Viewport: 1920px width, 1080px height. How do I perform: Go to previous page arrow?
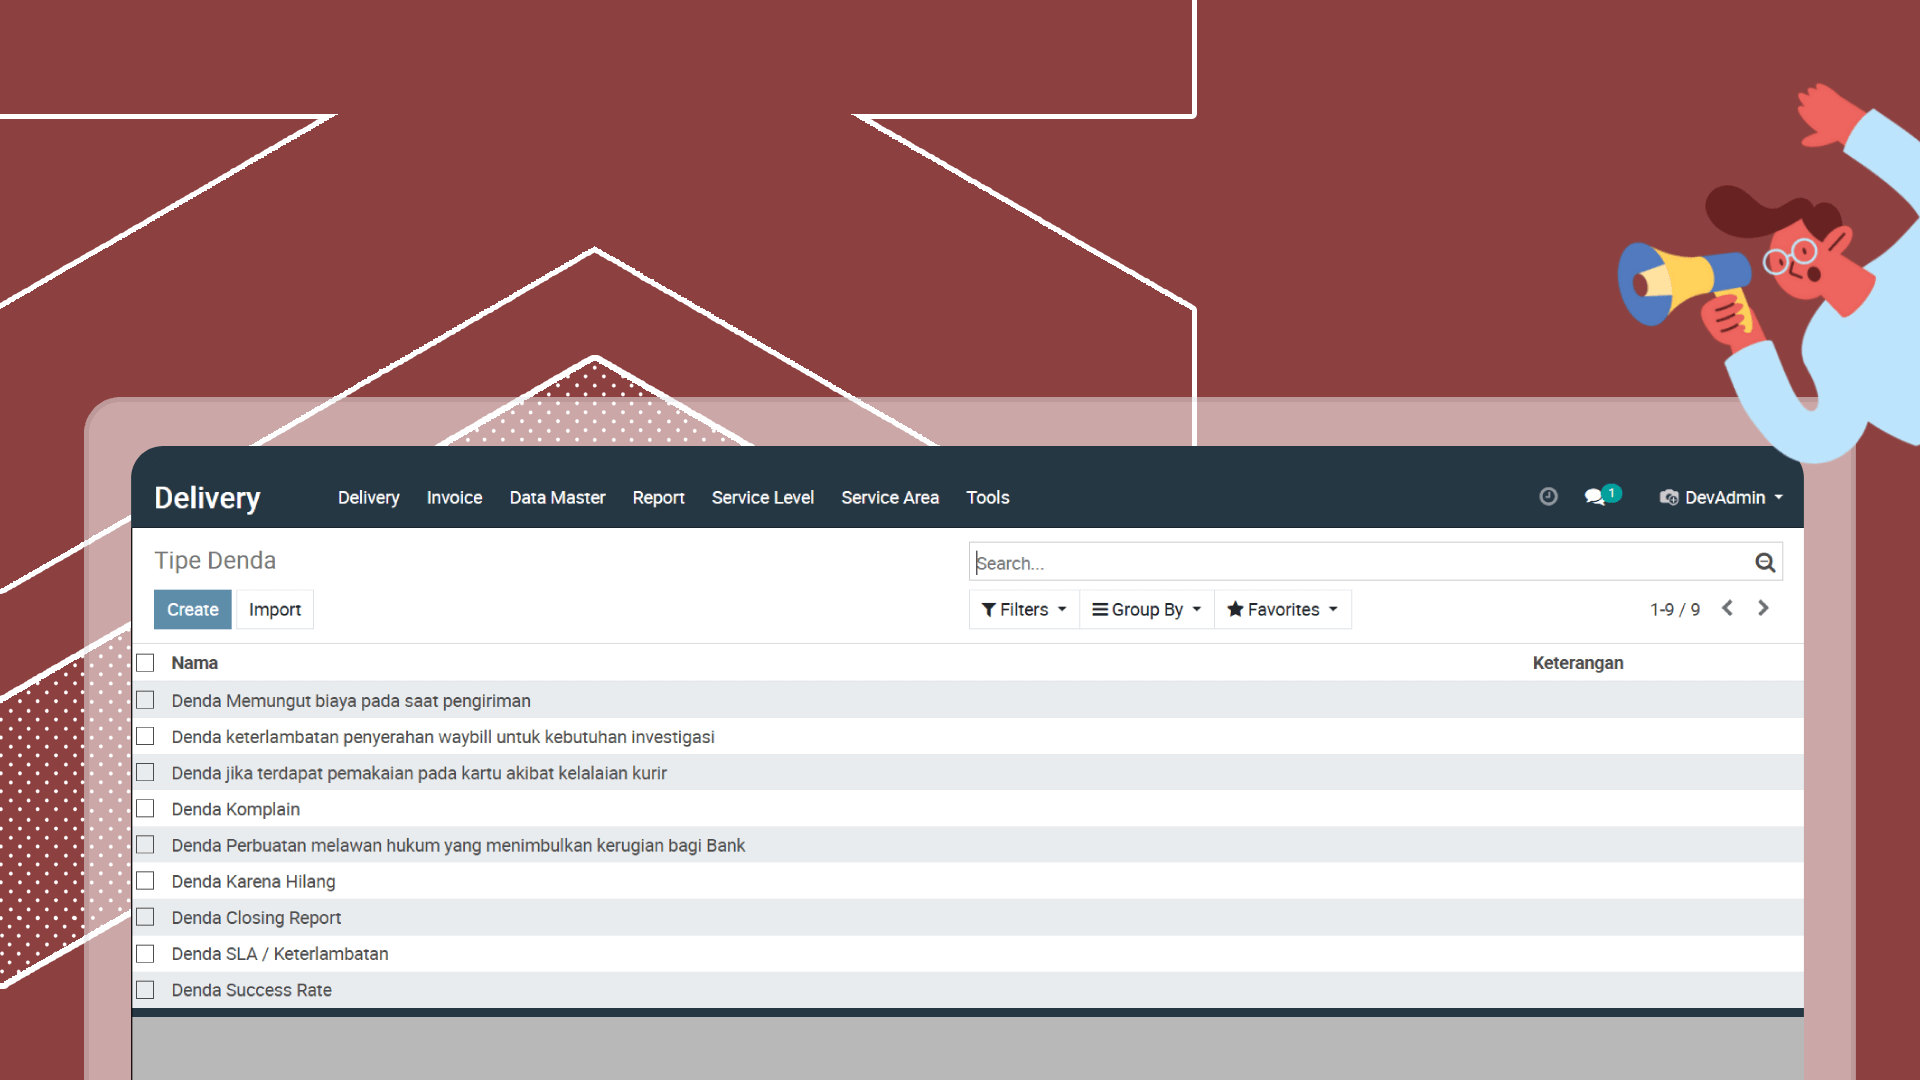click(x=1727, y=608)
